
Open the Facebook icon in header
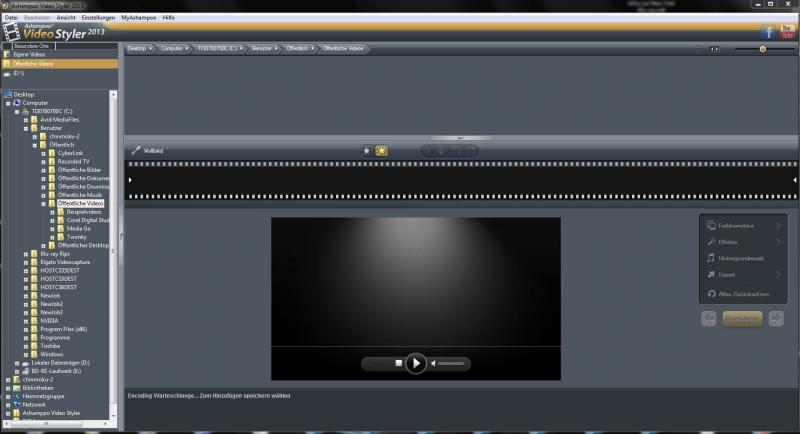(x=768, y=33)
